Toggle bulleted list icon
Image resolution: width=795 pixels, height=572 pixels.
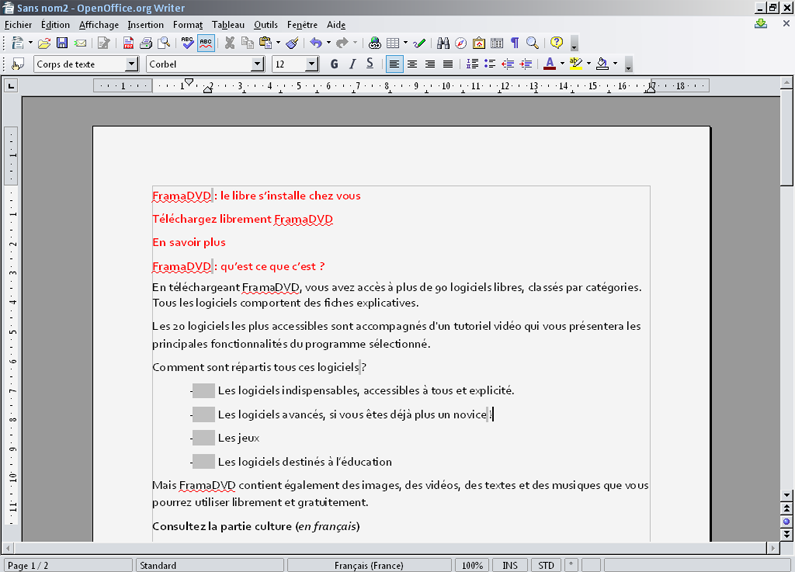tap(490, 64)
